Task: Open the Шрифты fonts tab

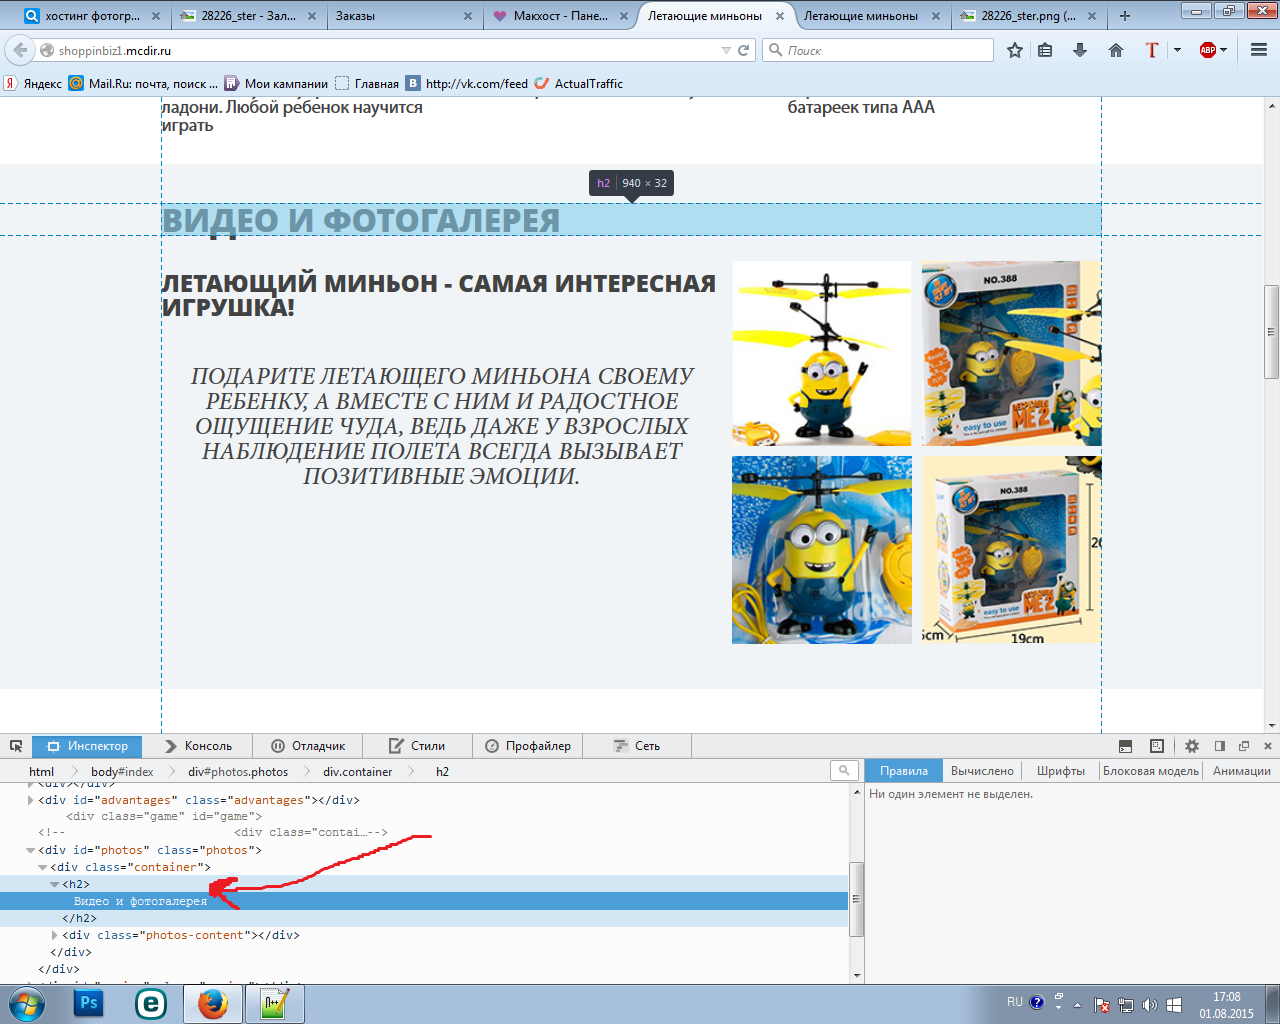Action: [x=1060, y=771]
